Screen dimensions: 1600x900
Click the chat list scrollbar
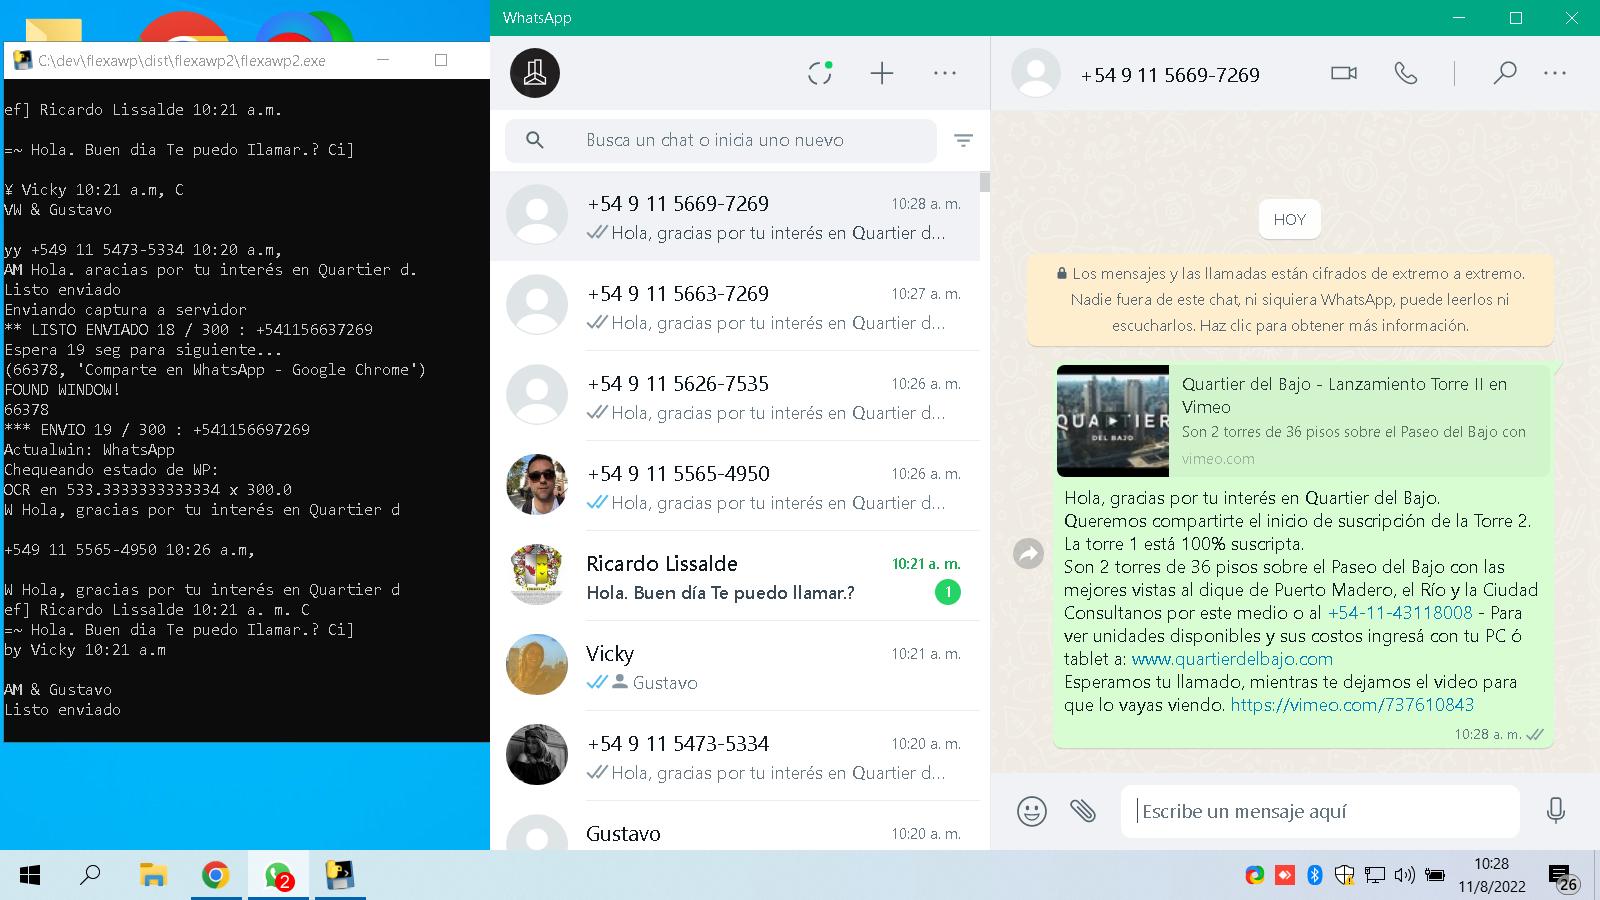985,182
